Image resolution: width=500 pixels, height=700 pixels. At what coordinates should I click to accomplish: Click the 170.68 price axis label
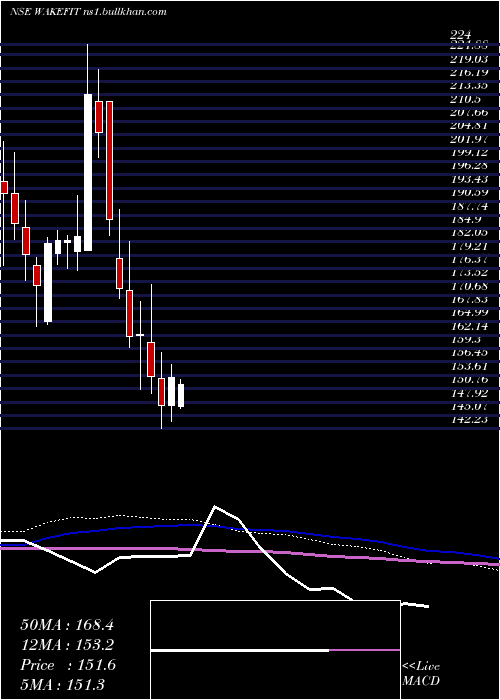pyautogui.click(x=468, y=286)
